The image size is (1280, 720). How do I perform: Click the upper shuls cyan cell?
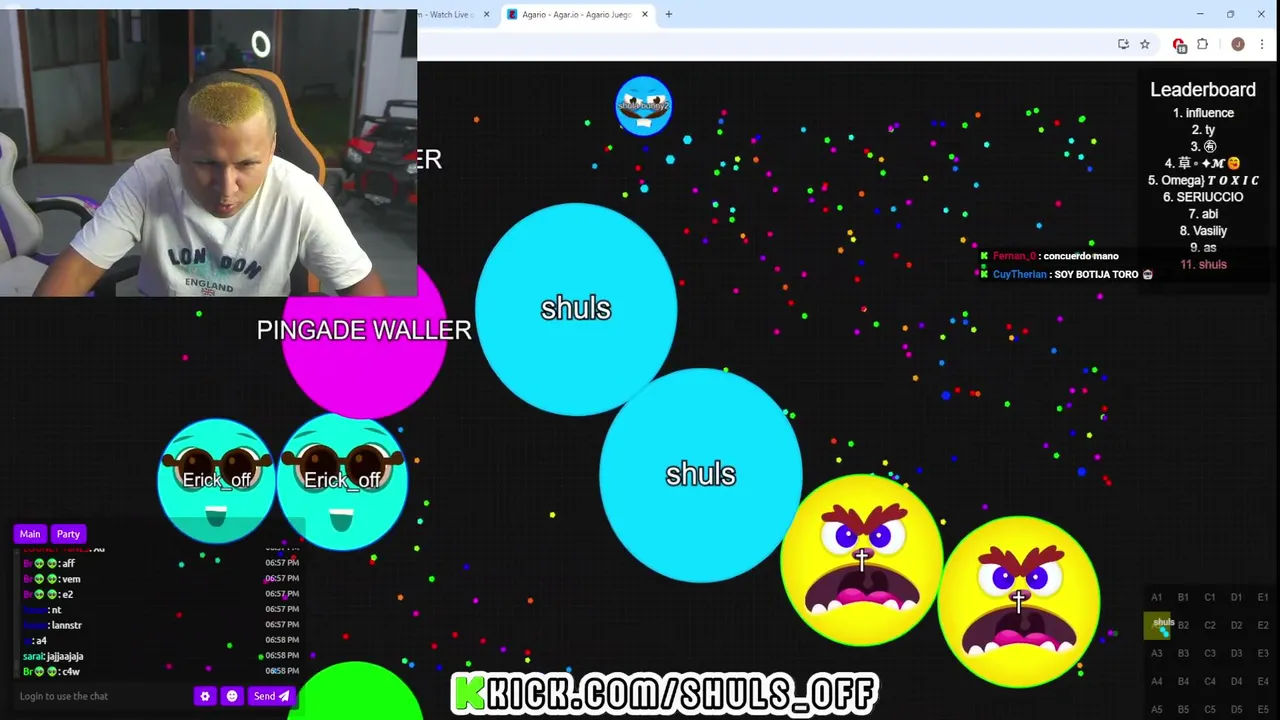click(576, 308)
